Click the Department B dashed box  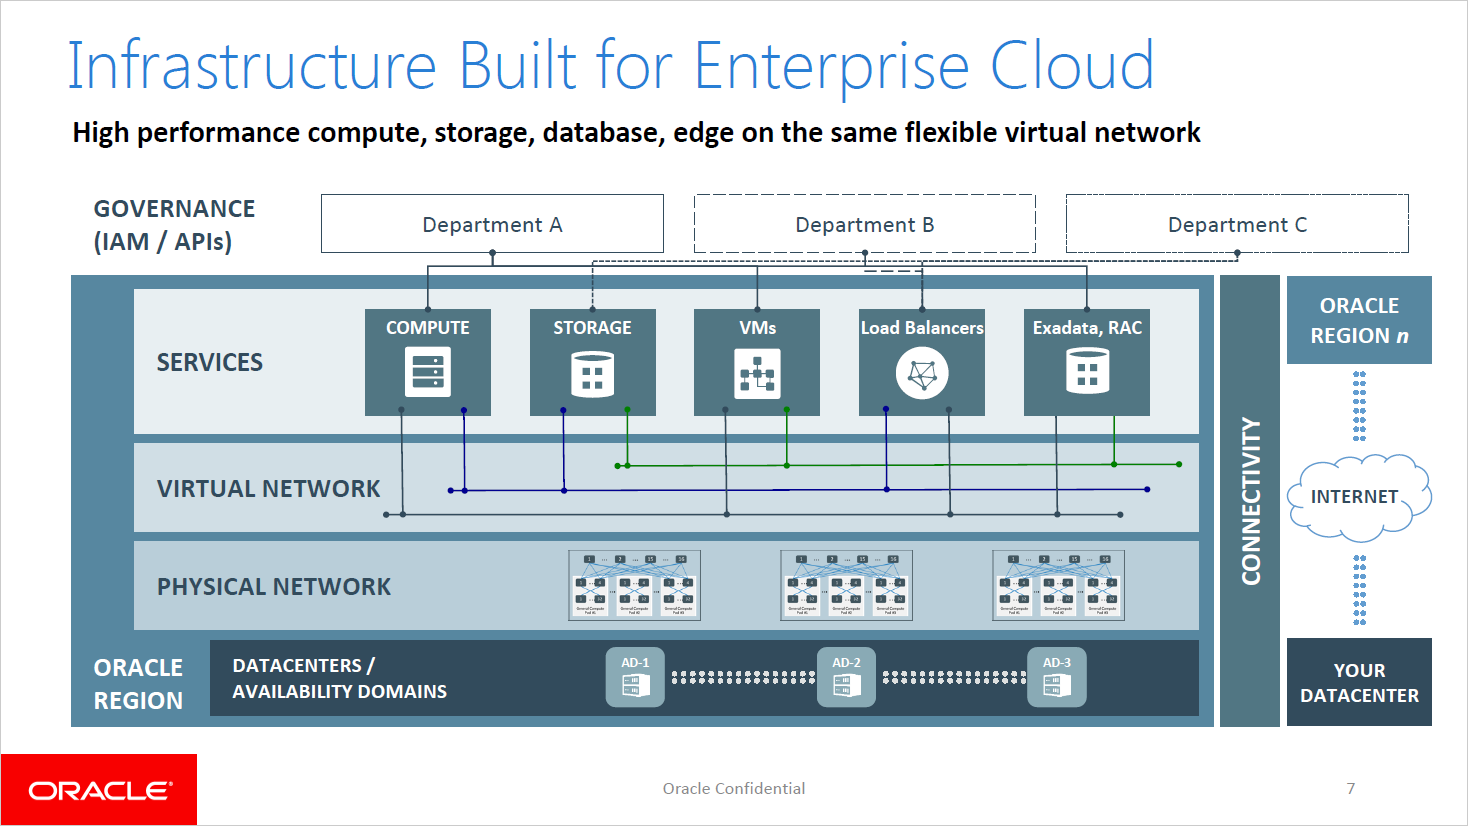tap(865, 224)
